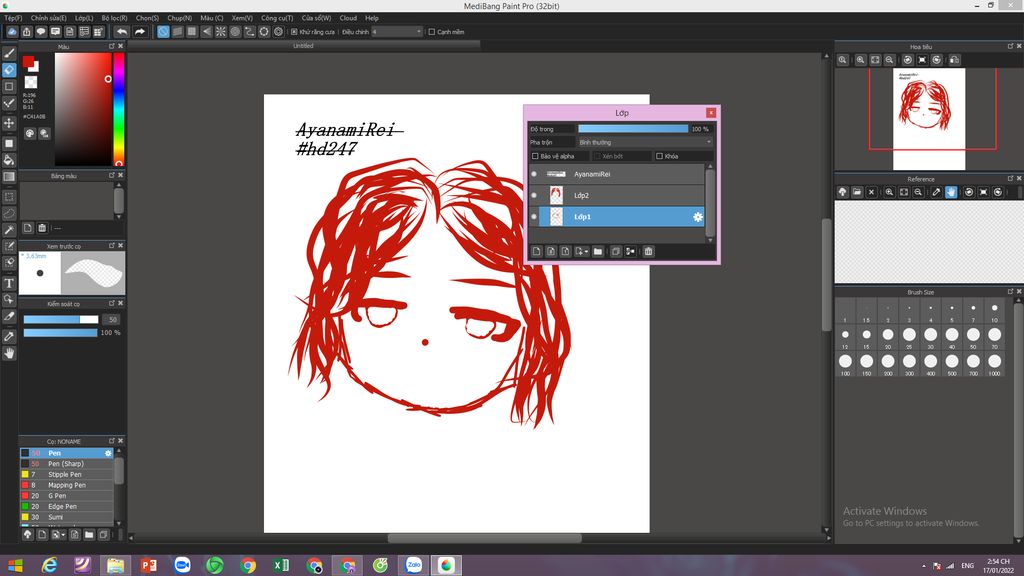Toggle the Khử răng cưa checkbox
The width and height of the screenshot is (1024, 576).
point(294,31)
